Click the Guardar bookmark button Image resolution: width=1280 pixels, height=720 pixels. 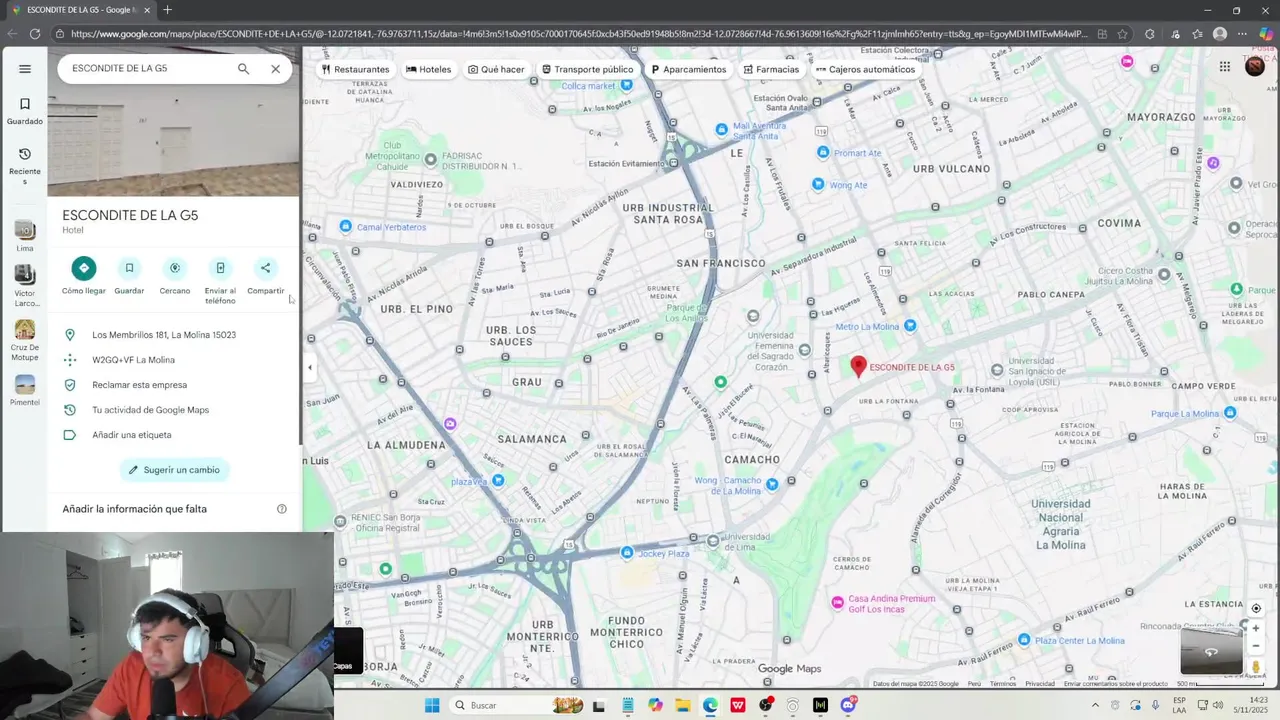[x=129, y=276]
